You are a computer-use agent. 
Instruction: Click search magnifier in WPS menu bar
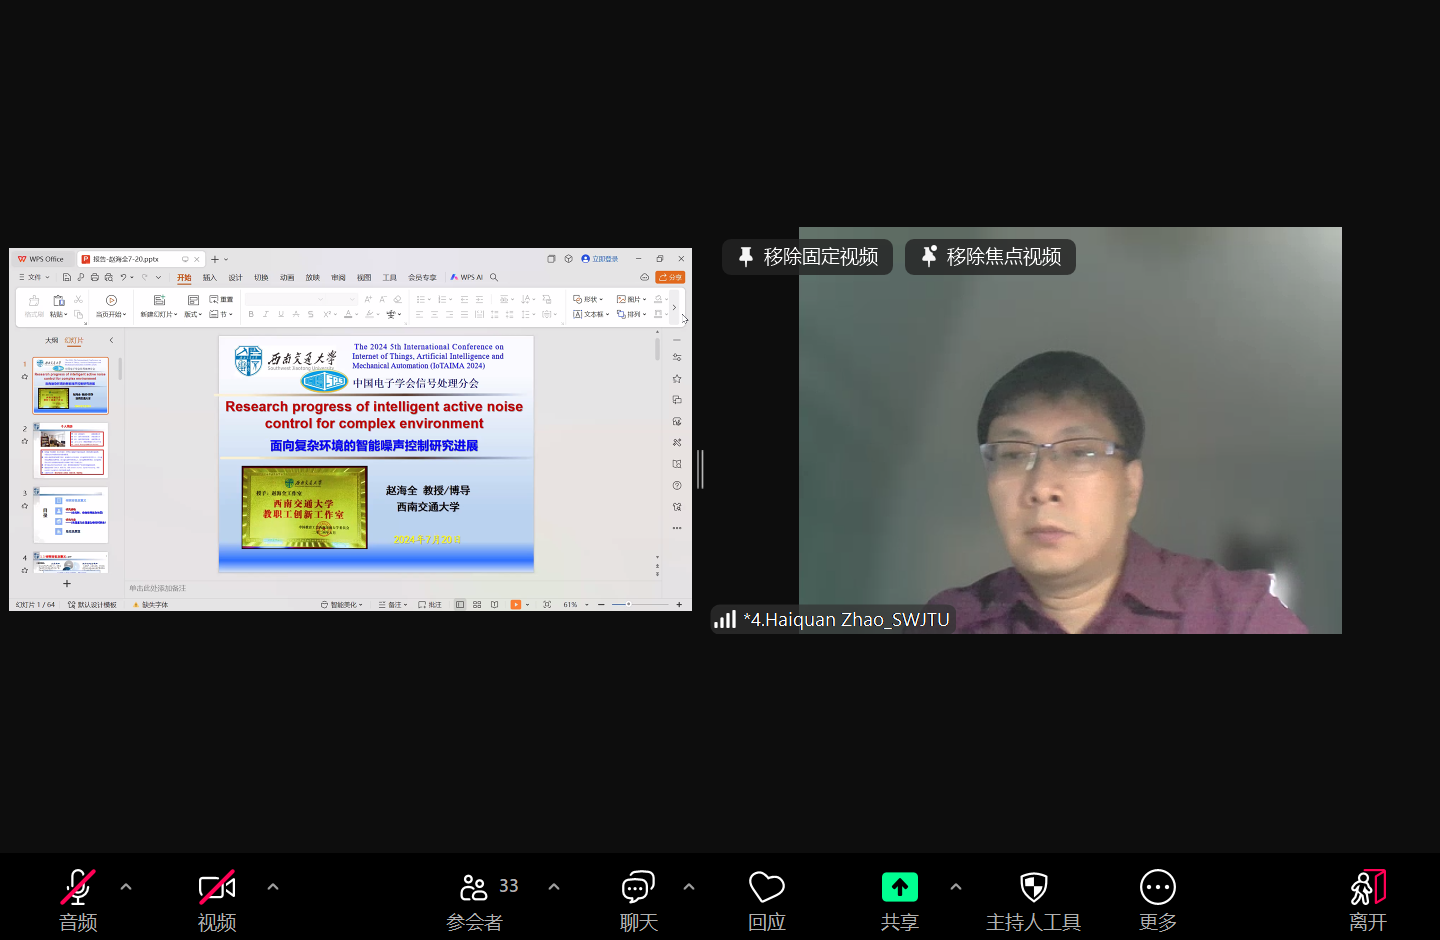[x=494, y=278]
